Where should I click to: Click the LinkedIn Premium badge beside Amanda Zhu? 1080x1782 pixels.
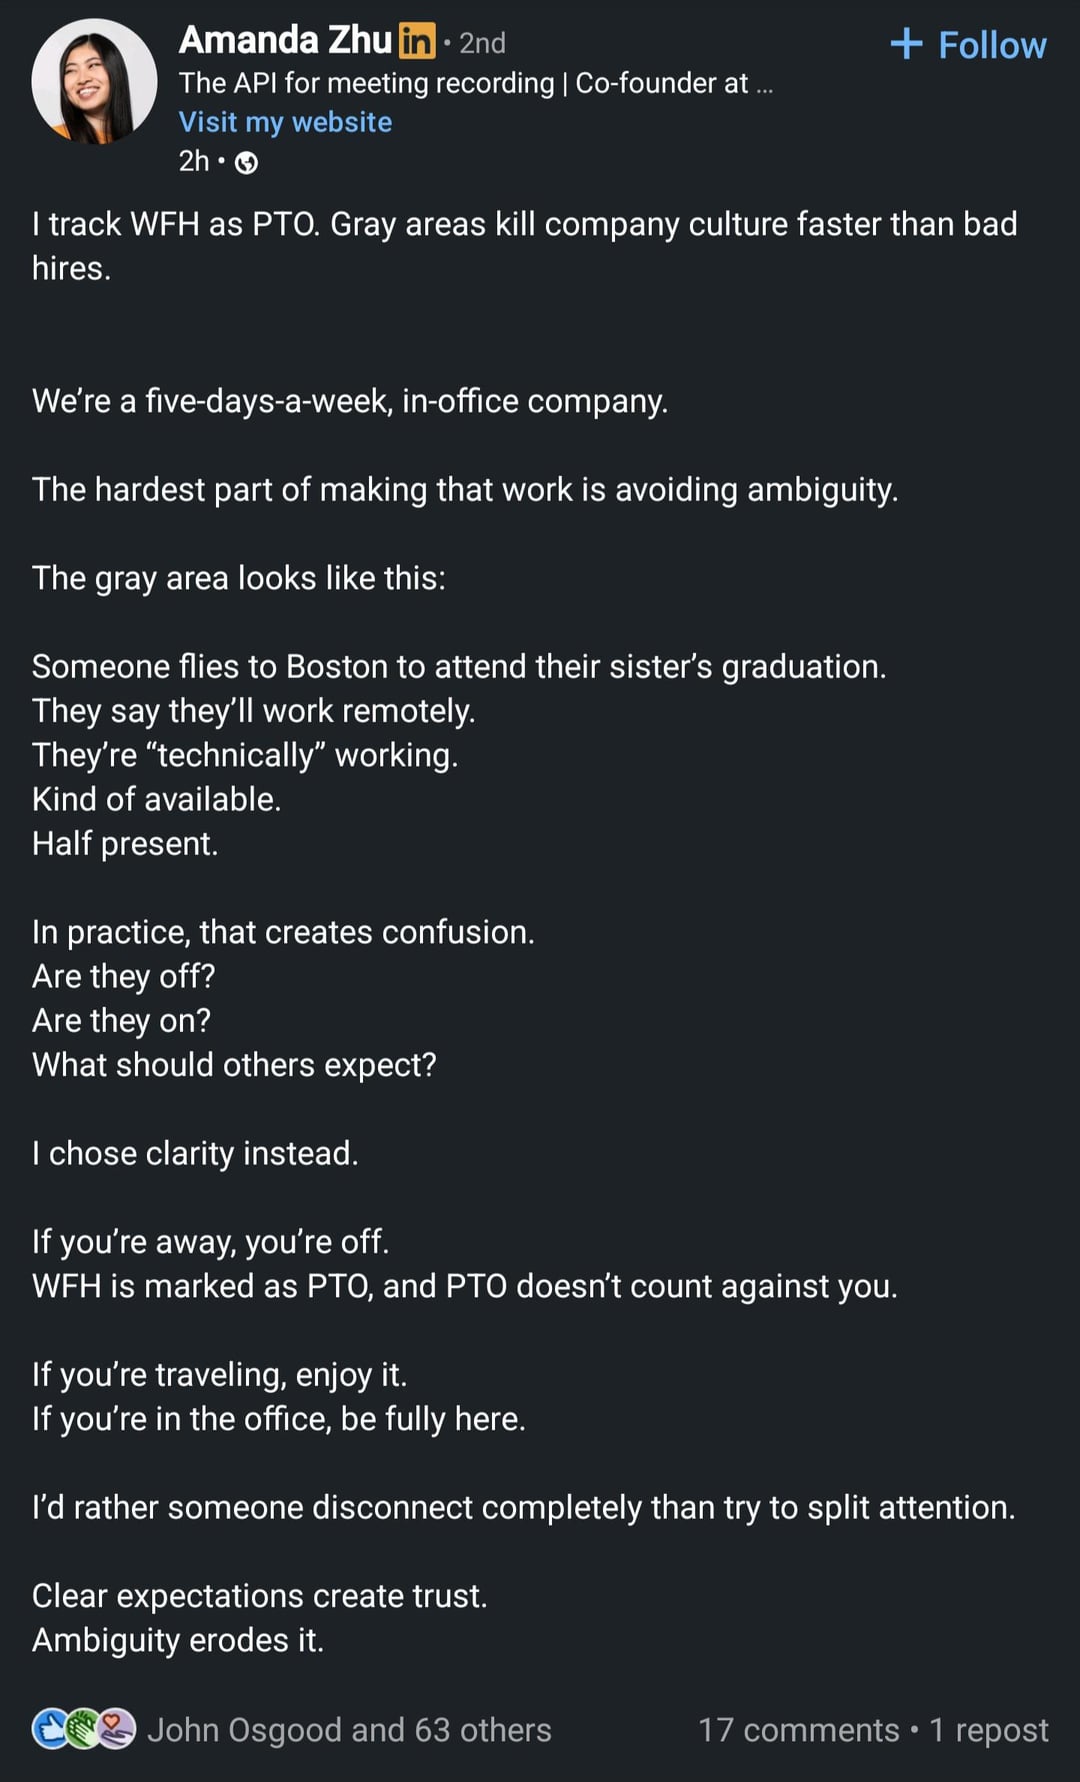click(x=416, y=41)
